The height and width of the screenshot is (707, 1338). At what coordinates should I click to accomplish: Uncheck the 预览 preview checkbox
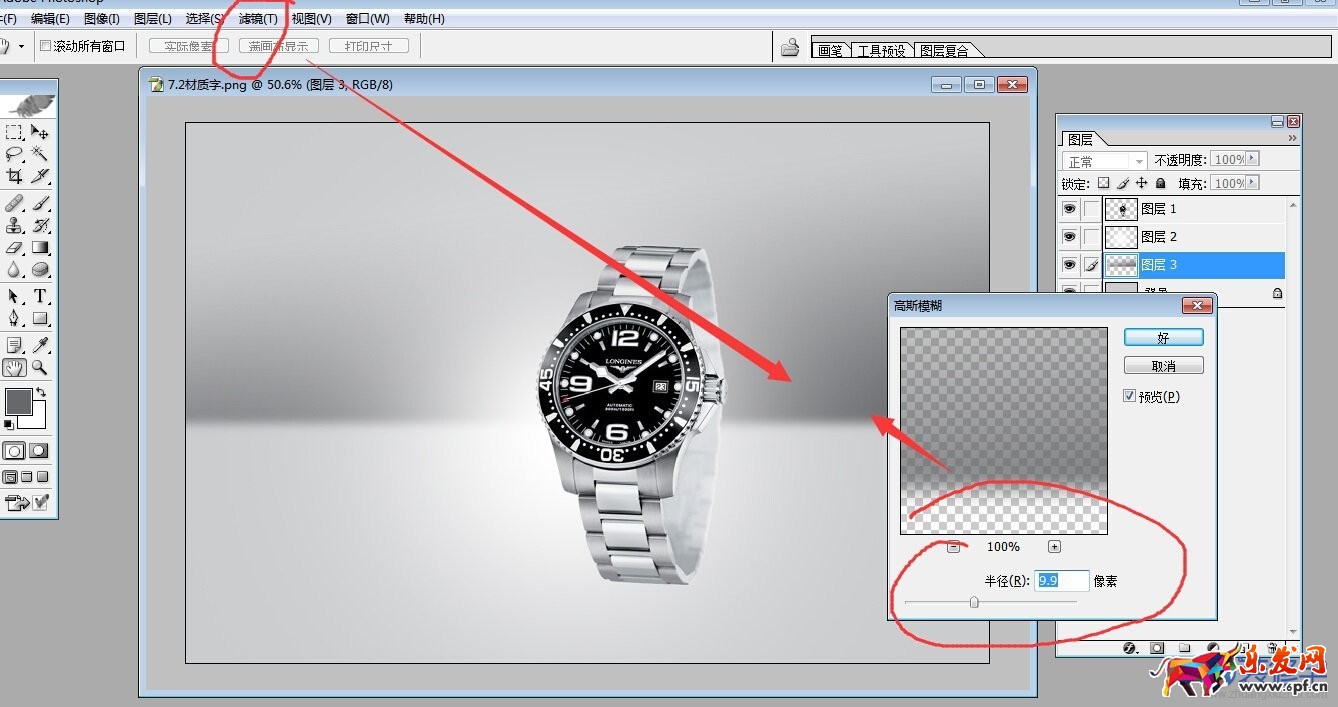coord(1130,397)
